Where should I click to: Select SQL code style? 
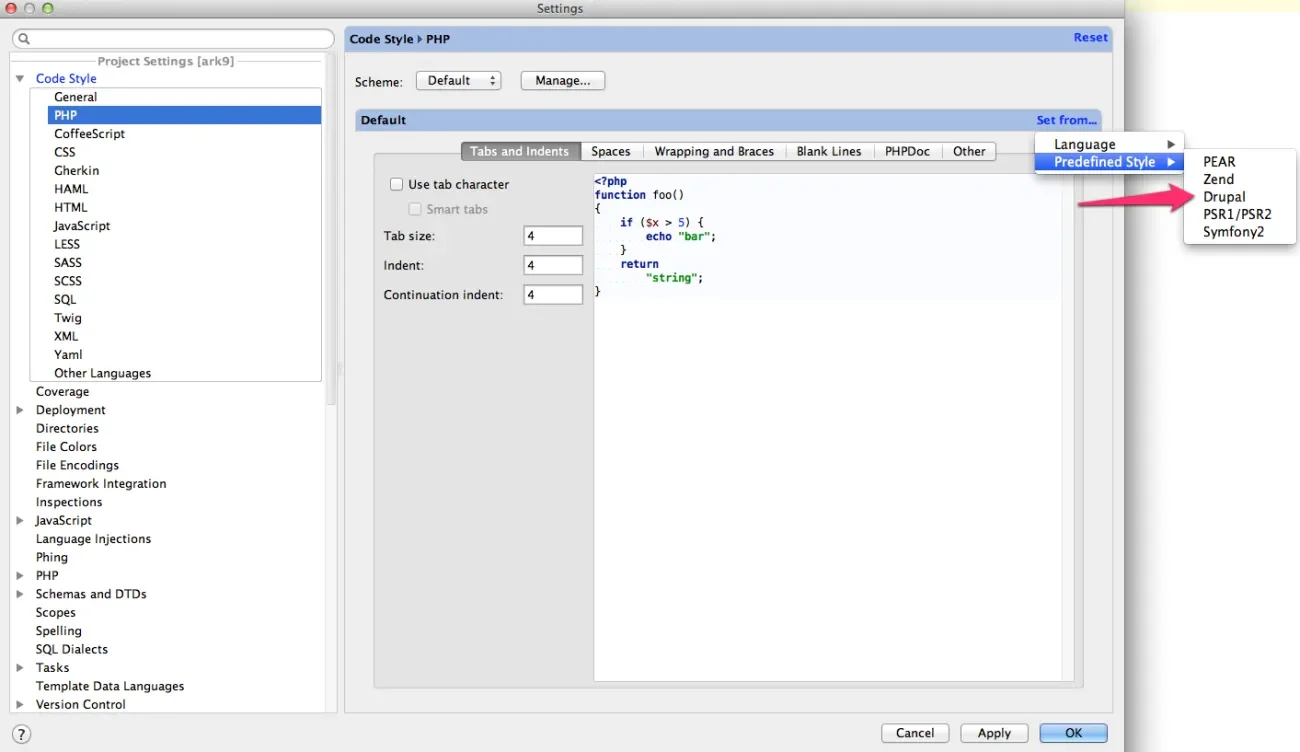coord(65,300)
